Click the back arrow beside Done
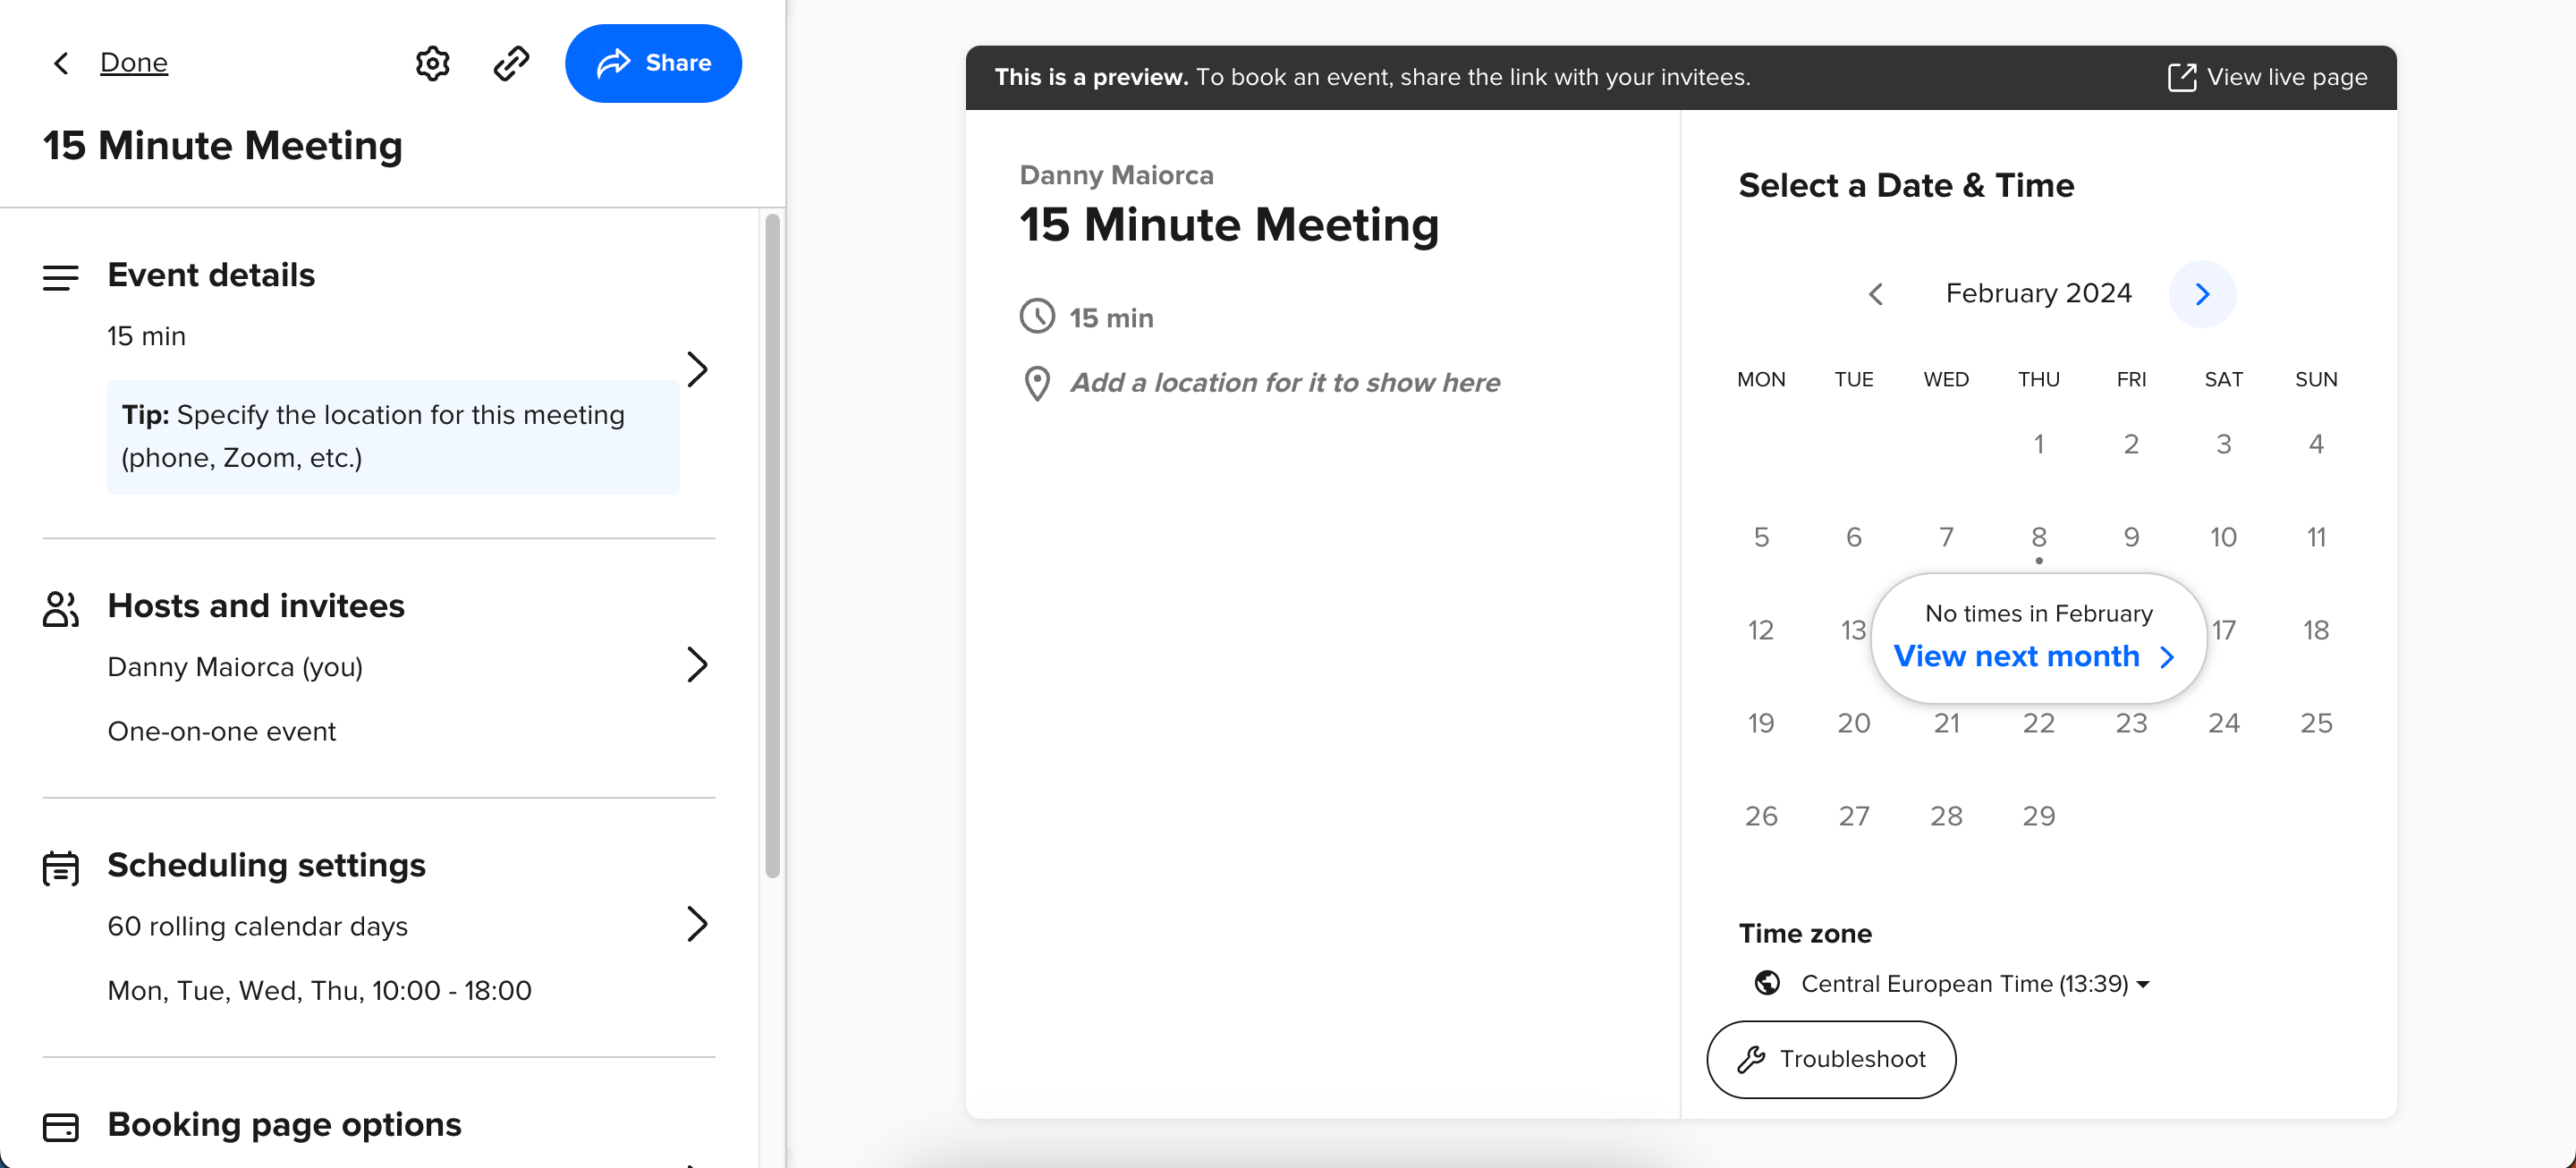 click(x=61, y=63)
